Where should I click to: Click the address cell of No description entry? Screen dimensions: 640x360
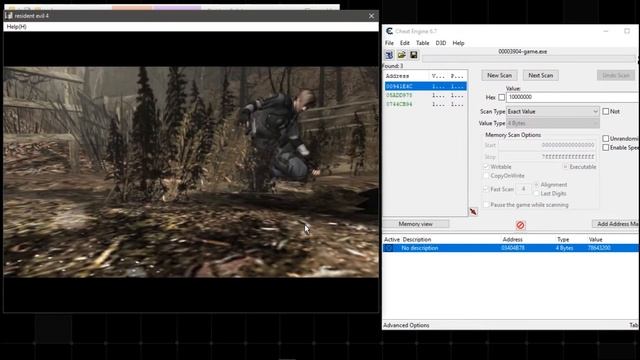point(513,248)
